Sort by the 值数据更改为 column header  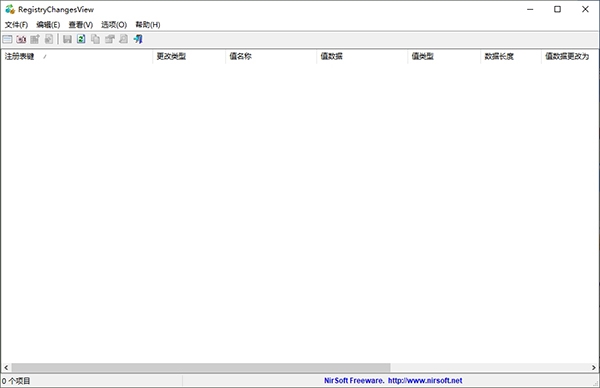click(x=570, y=56)
